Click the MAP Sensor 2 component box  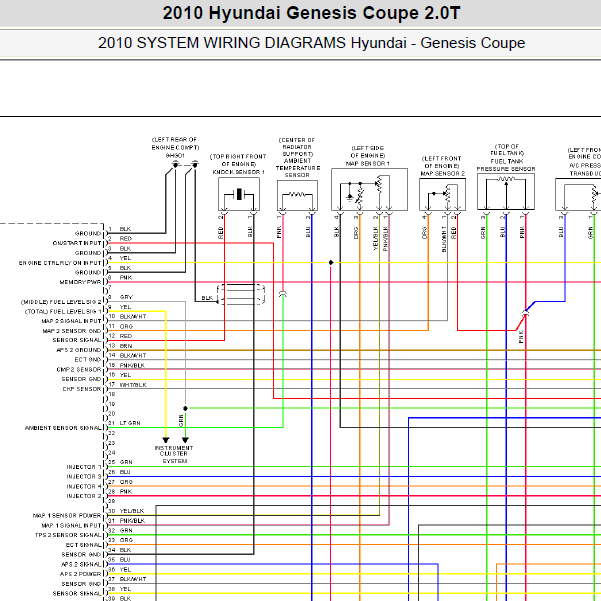[442, 195]
